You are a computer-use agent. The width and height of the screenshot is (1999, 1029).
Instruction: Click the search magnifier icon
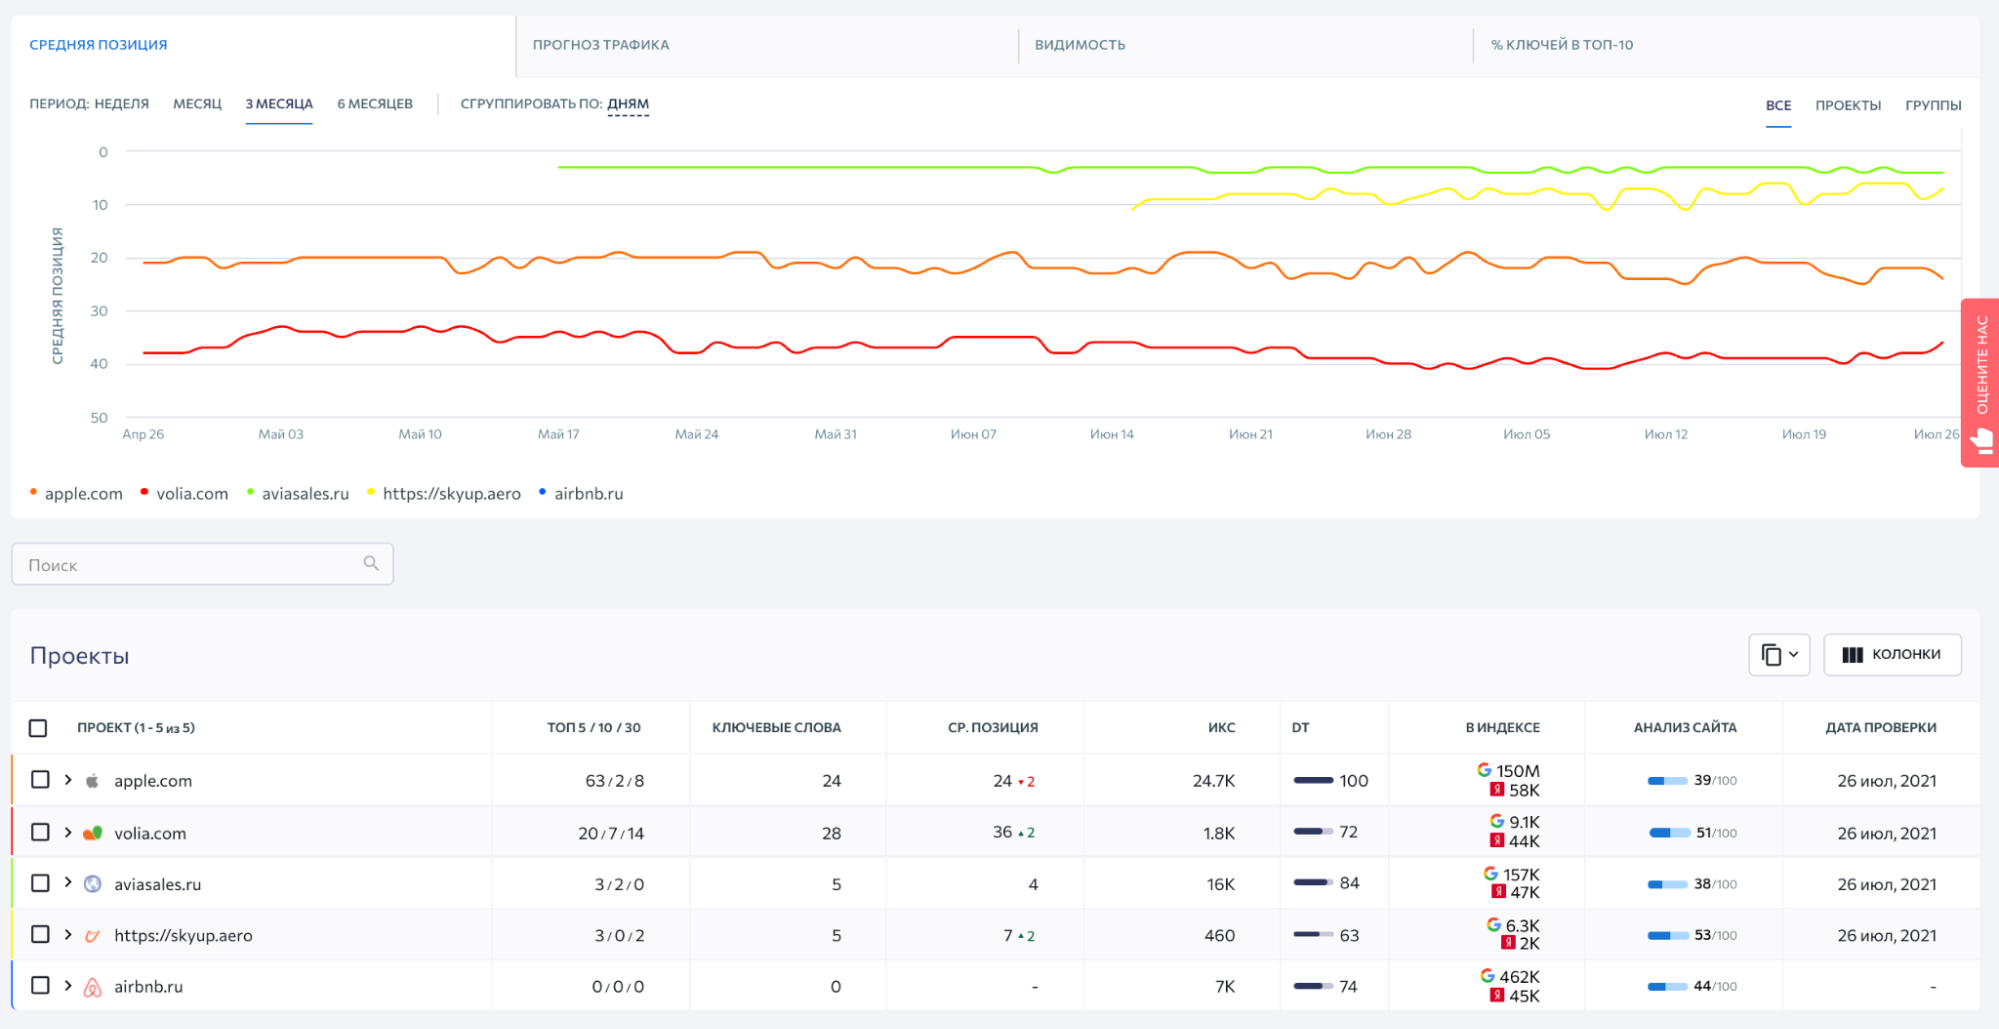tap(371, 563)
